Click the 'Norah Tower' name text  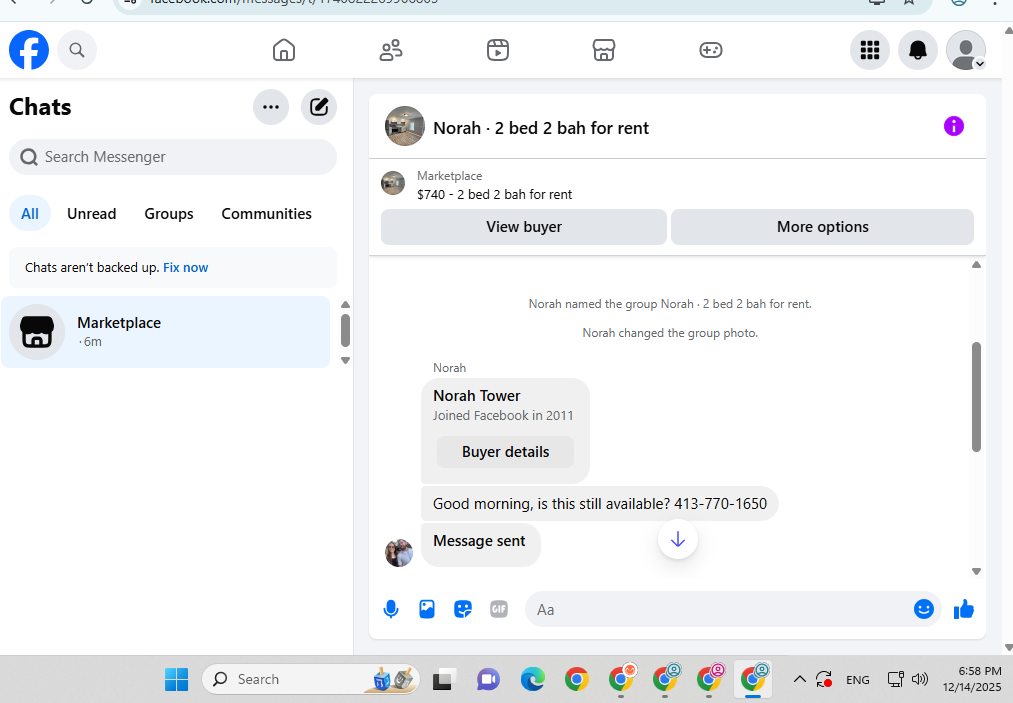[x=477, y=395]
